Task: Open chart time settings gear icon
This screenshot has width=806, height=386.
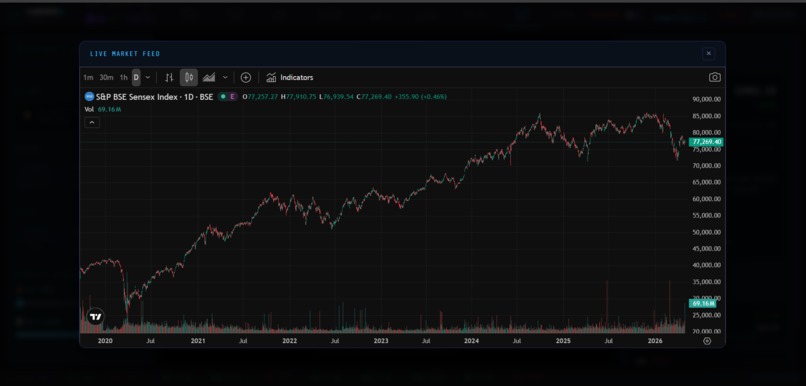Action: (707, 341)
